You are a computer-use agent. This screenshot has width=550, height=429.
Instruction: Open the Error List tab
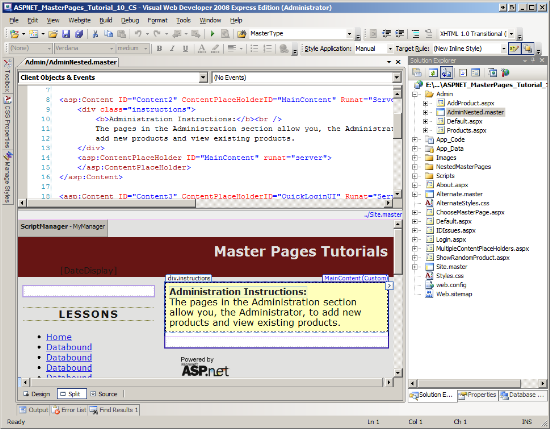[69, 410]
